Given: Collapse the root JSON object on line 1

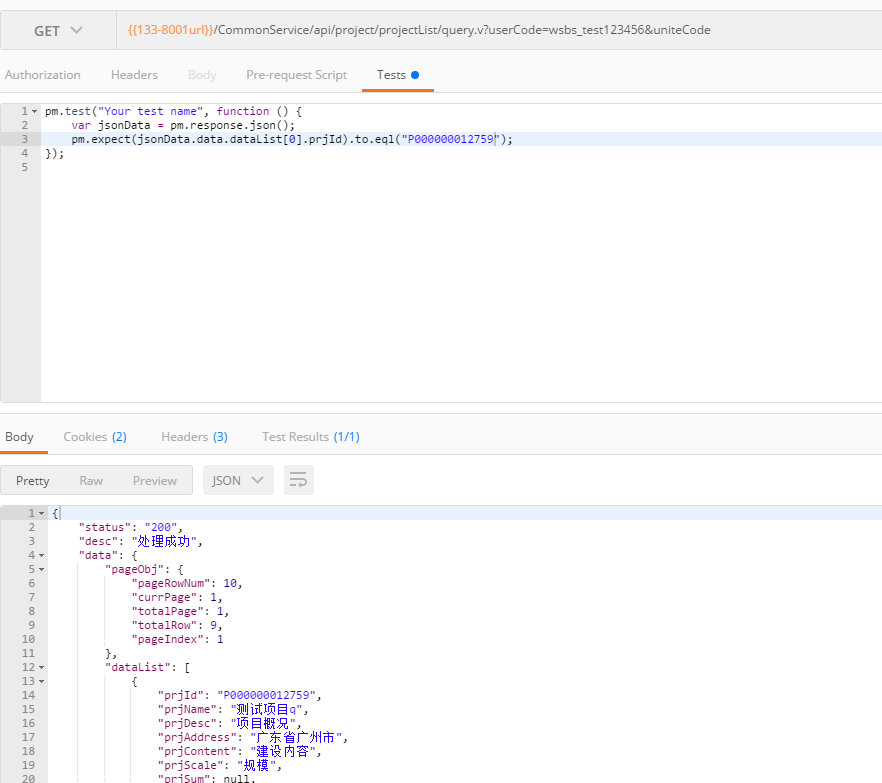Looking at the screenshot, I should 42,513.
